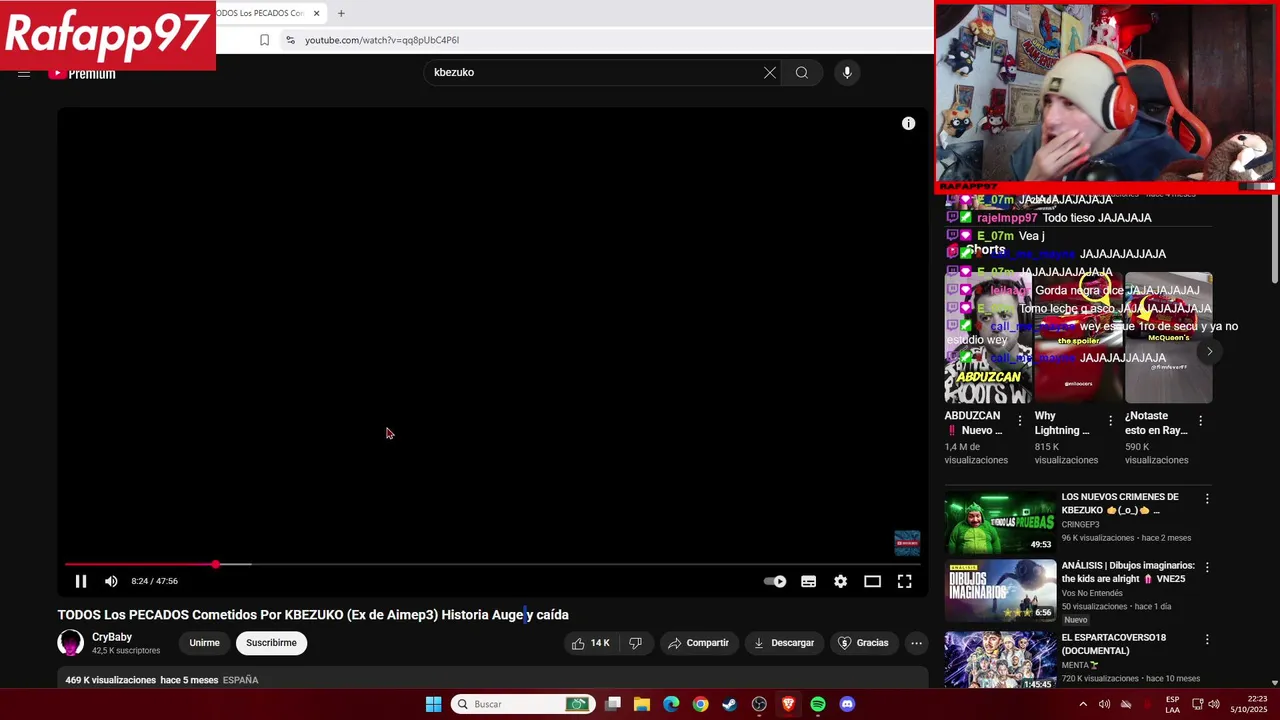Click the Unirme button
Image resolution: width=1280 pixels, height=720 pixels.
click(x=204, y=643)
